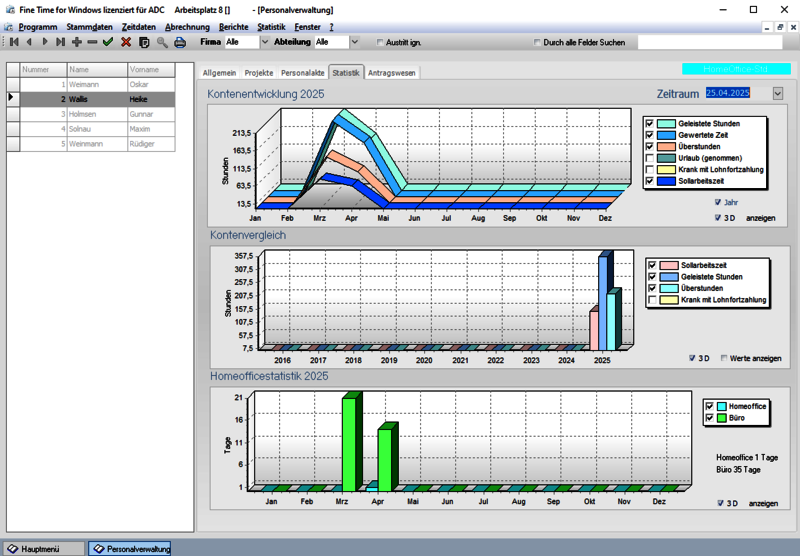Click the Zeitraum date field 25.04.2025

(x=728, y=93)
